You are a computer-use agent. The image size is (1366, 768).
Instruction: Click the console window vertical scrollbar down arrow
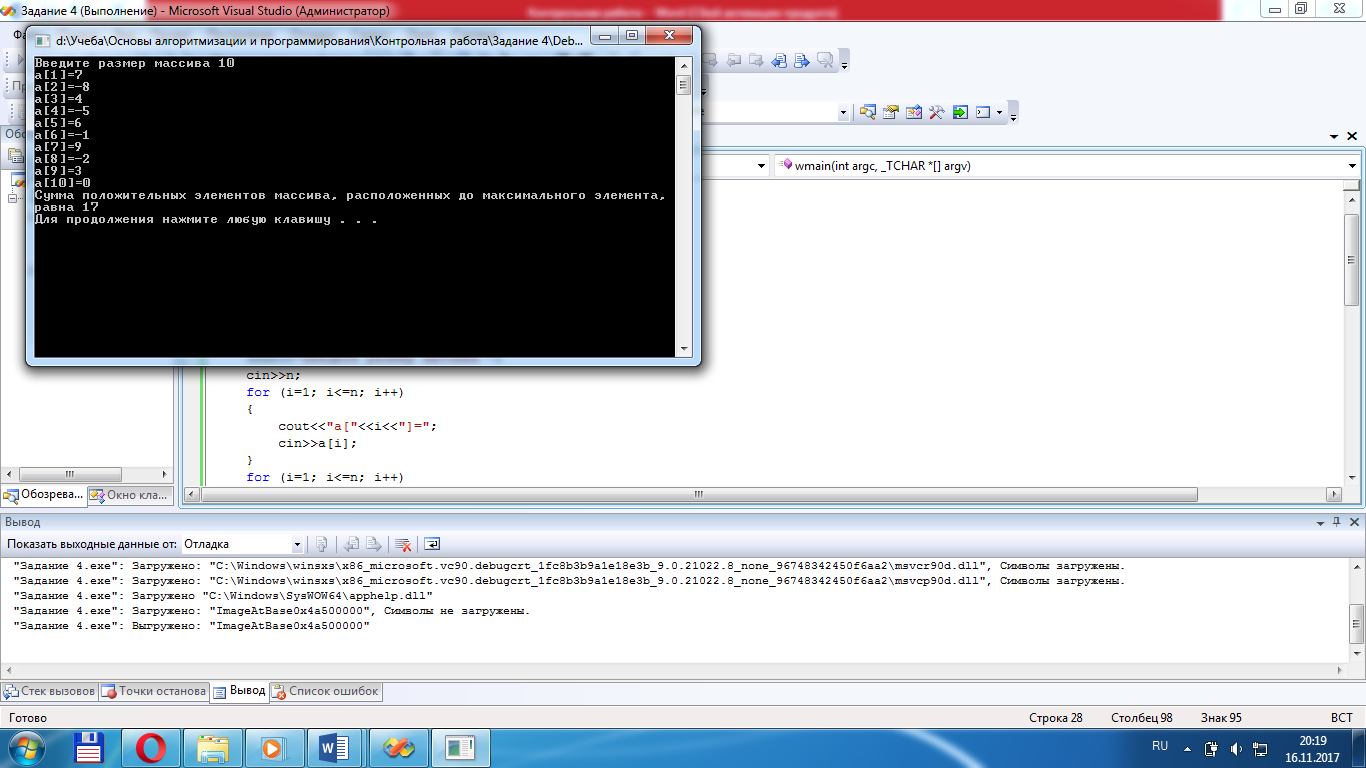684,348
